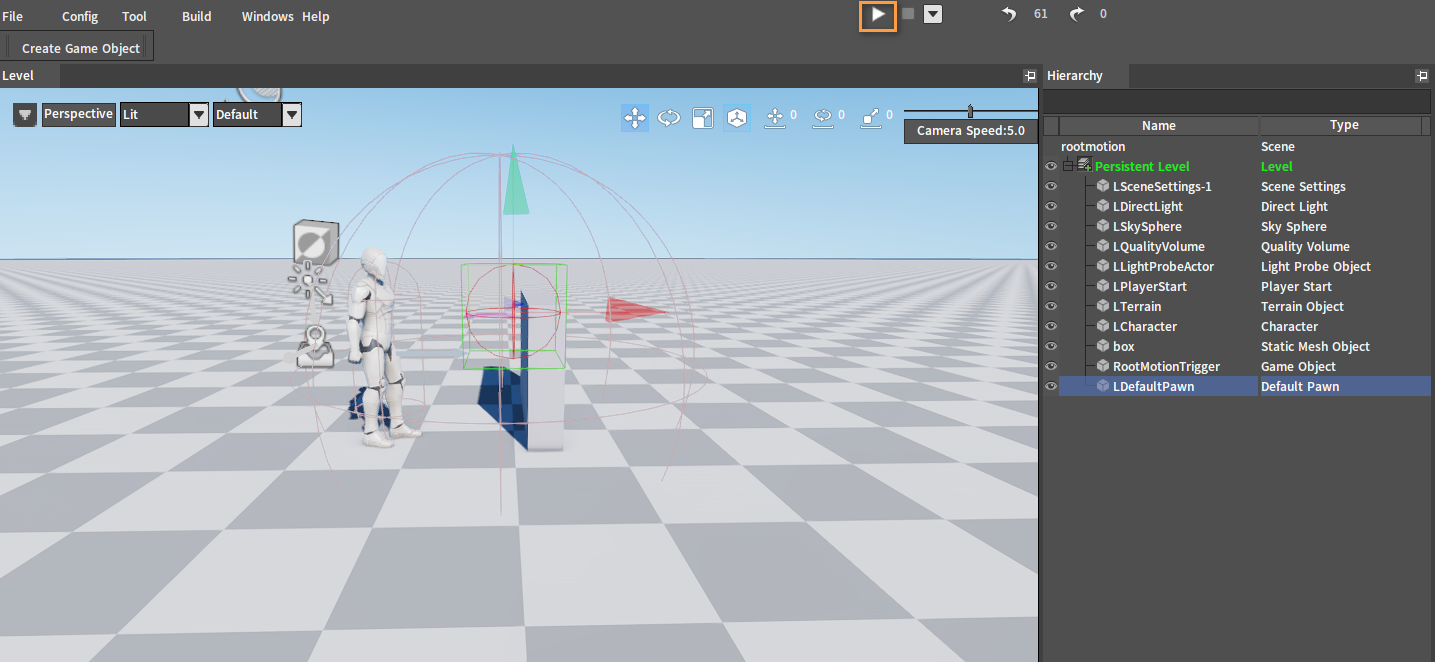
Task: Open the viewport options menu icon
Action: (x=25, y=115)
